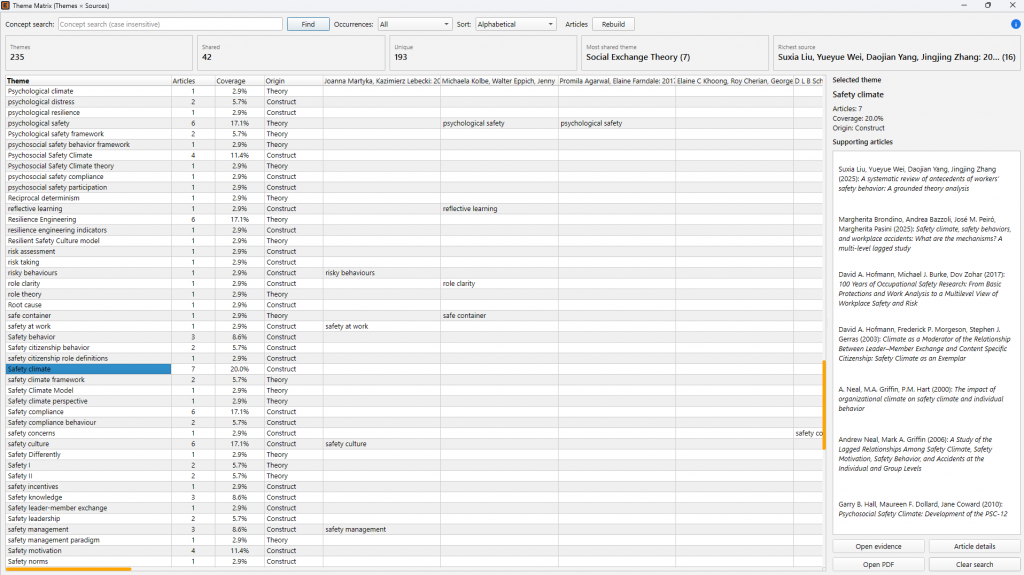This screenshot has height=575, width=1024.
Task: Click the Coverage column header
Action: [239, 81]
